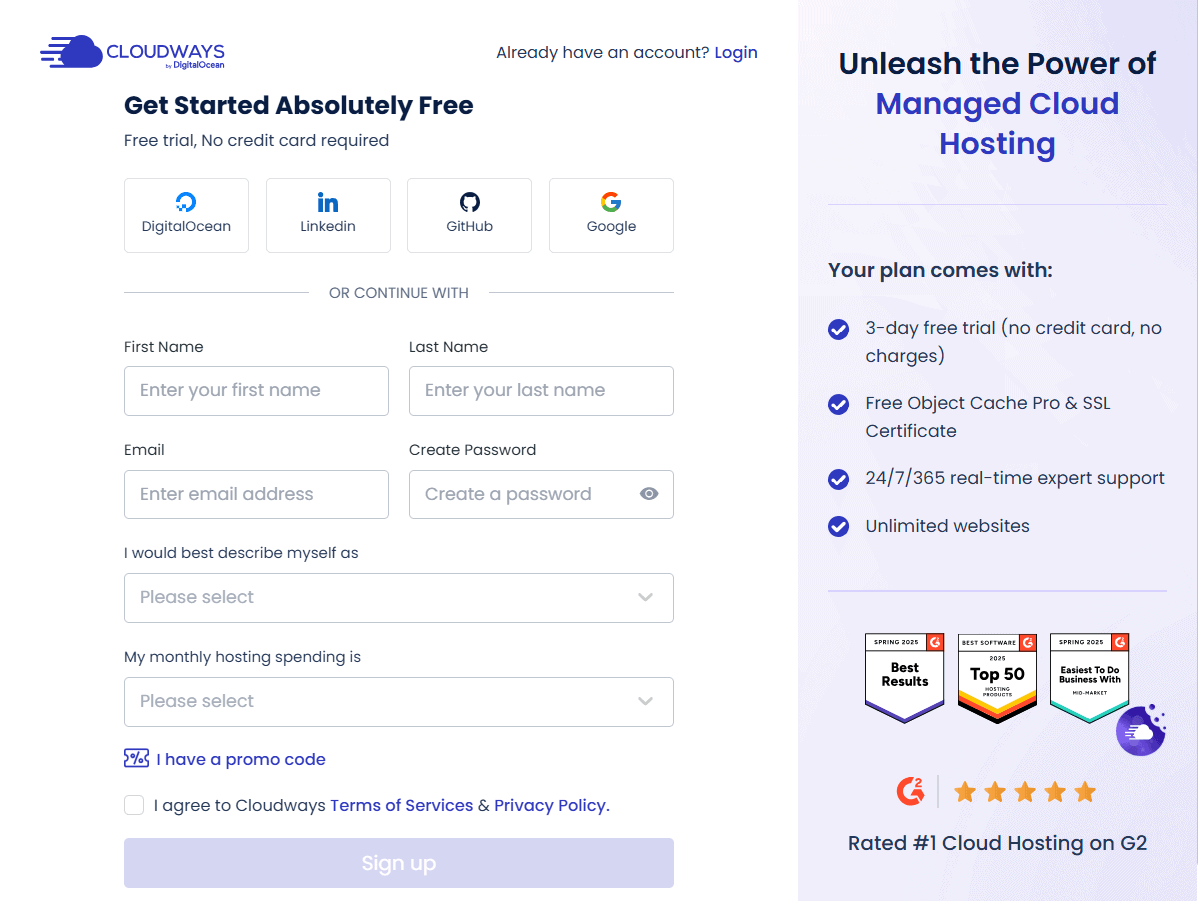Open the Terms of Services link

pyautogui.click(x=401, y=805)
